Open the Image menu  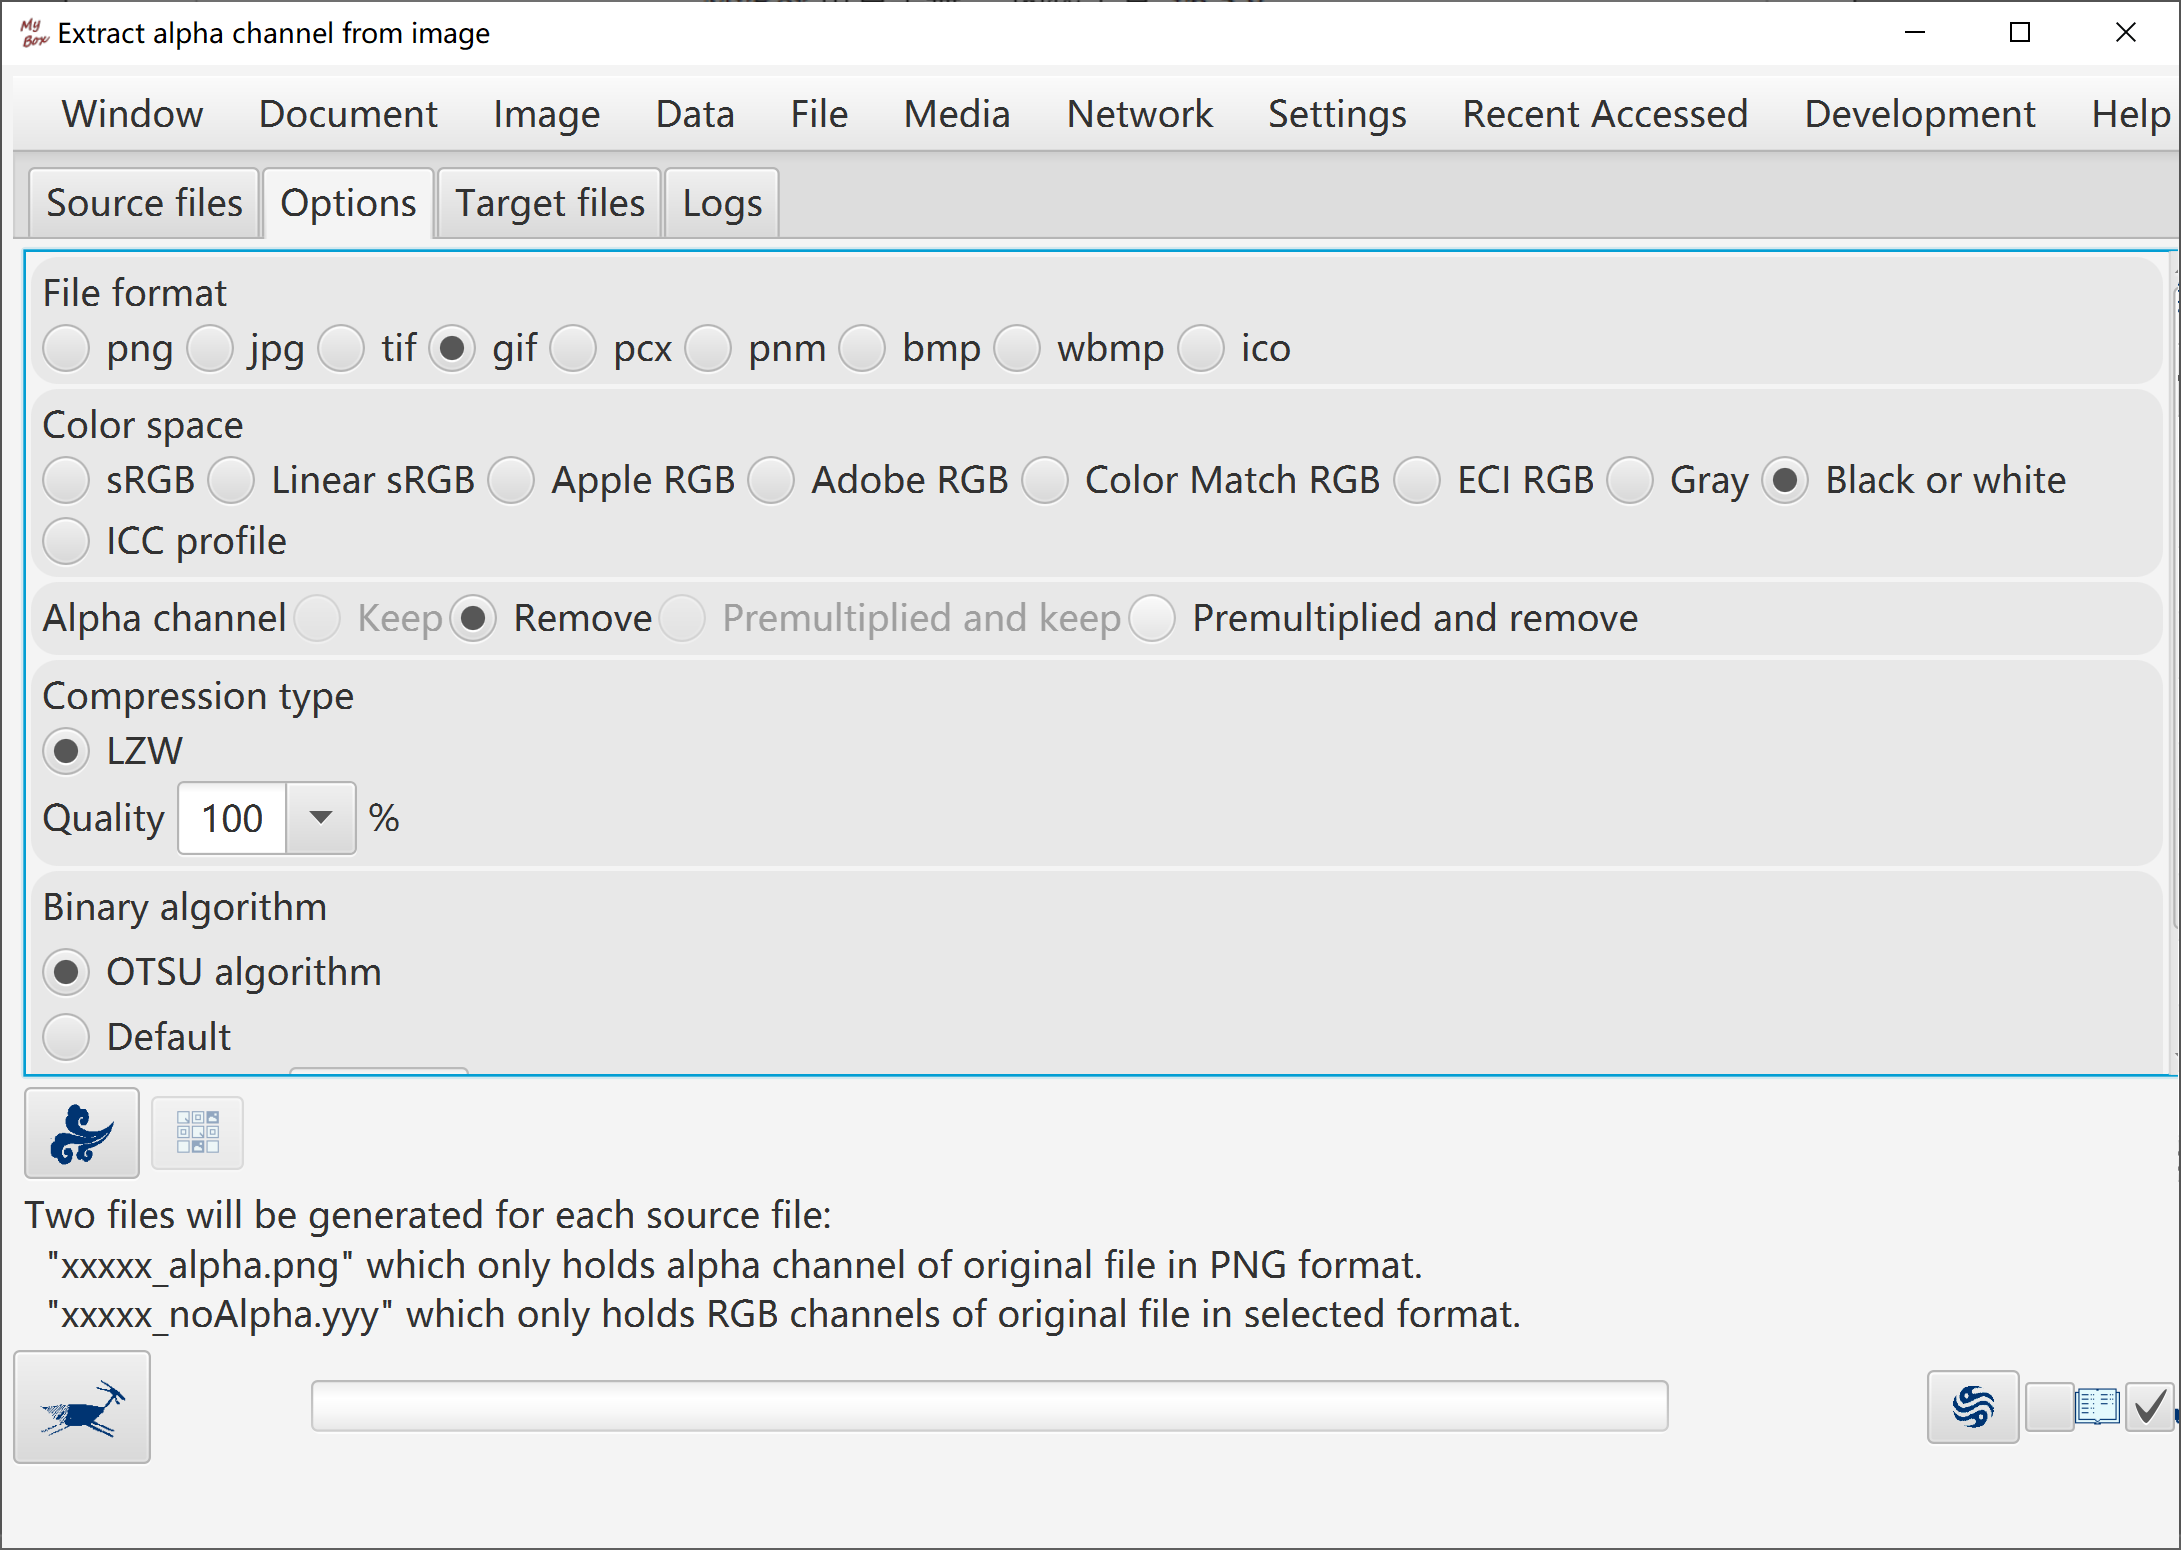[546, 114]
